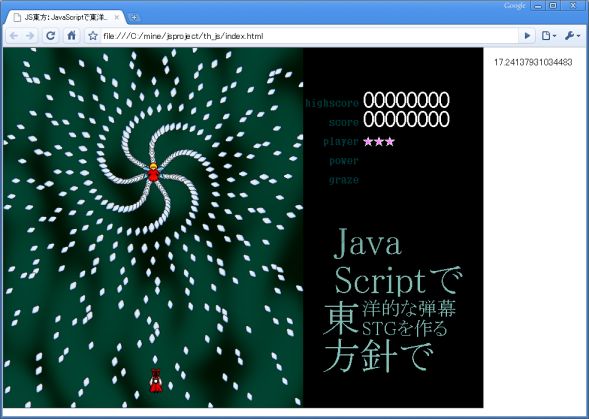
Task: Click the '方針で' text
Action: (x=378, y=355)
